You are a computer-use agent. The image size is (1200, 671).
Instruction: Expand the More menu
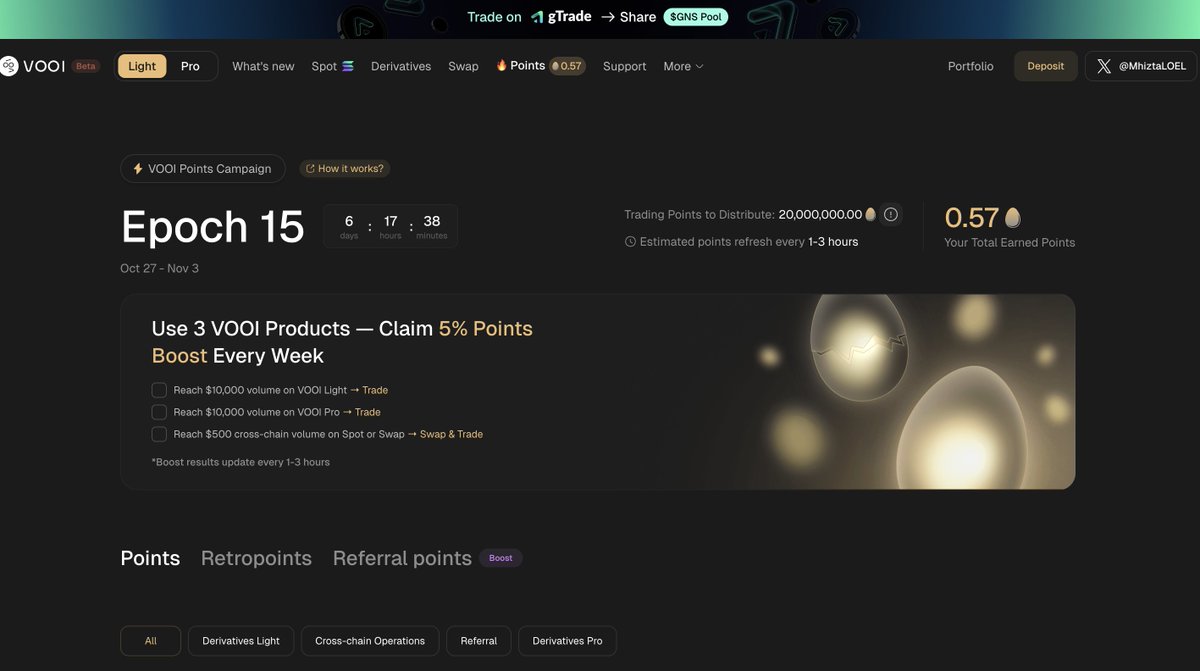(683, 66)
